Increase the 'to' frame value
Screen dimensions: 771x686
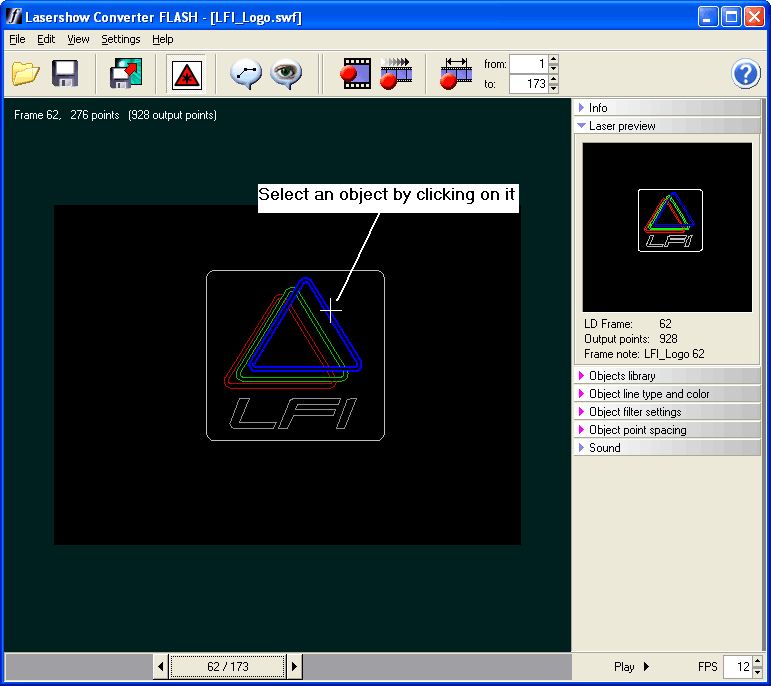(x=554, y=79)
